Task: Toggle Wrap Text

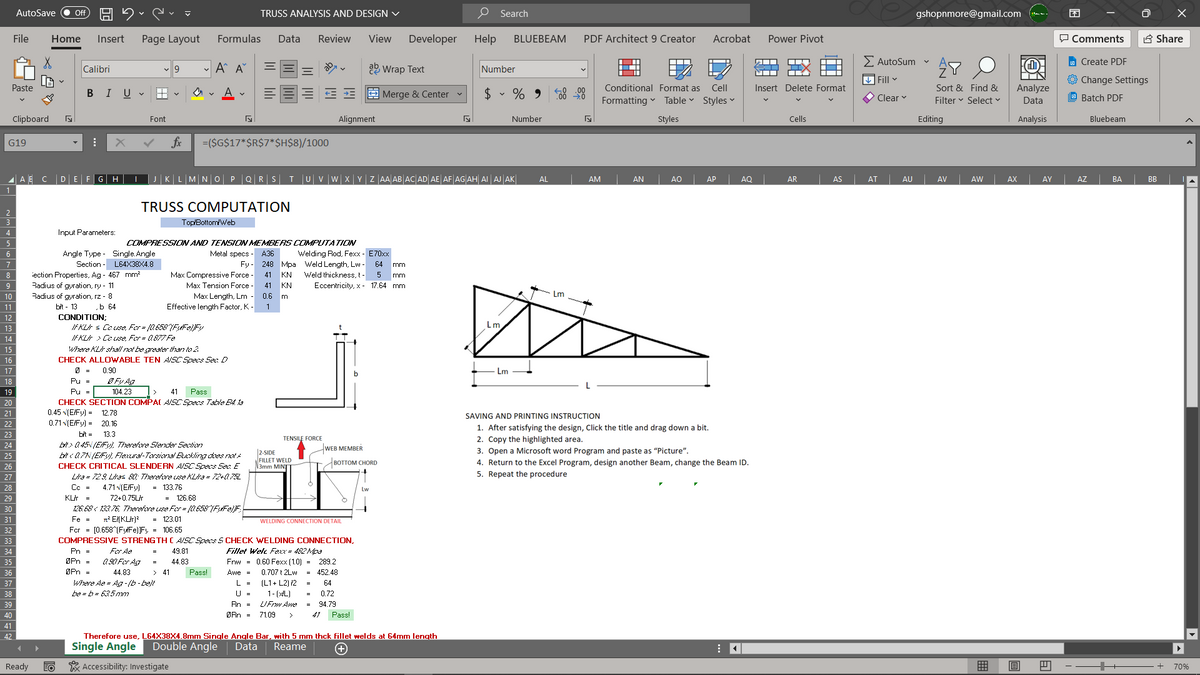Action: click(x=398, y=69)
